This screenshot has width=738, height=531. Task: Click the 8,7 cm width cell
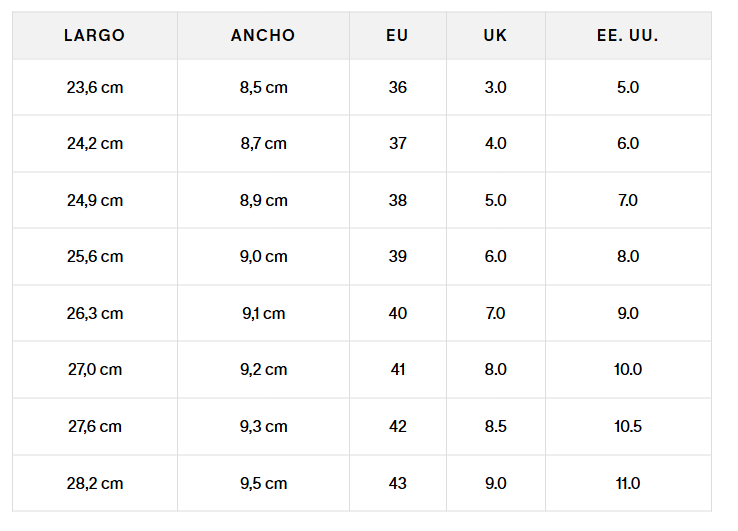pos(263,143)
